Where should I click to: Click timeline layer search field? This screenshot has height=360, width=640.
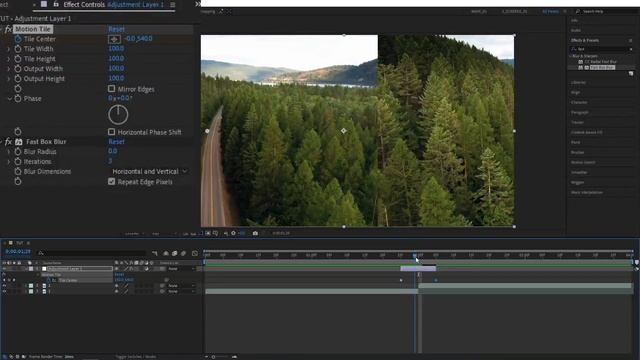tap(92, 253)
